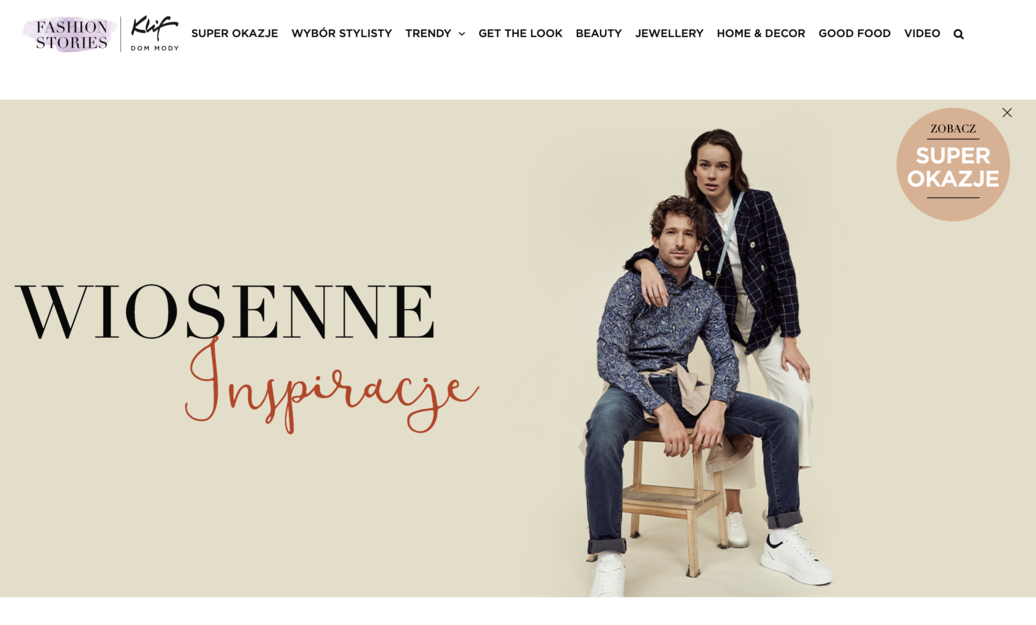This screenshot has height=625, width=1036.
Task: Click the Fashion Stories logo
Action: click(71, 34)
